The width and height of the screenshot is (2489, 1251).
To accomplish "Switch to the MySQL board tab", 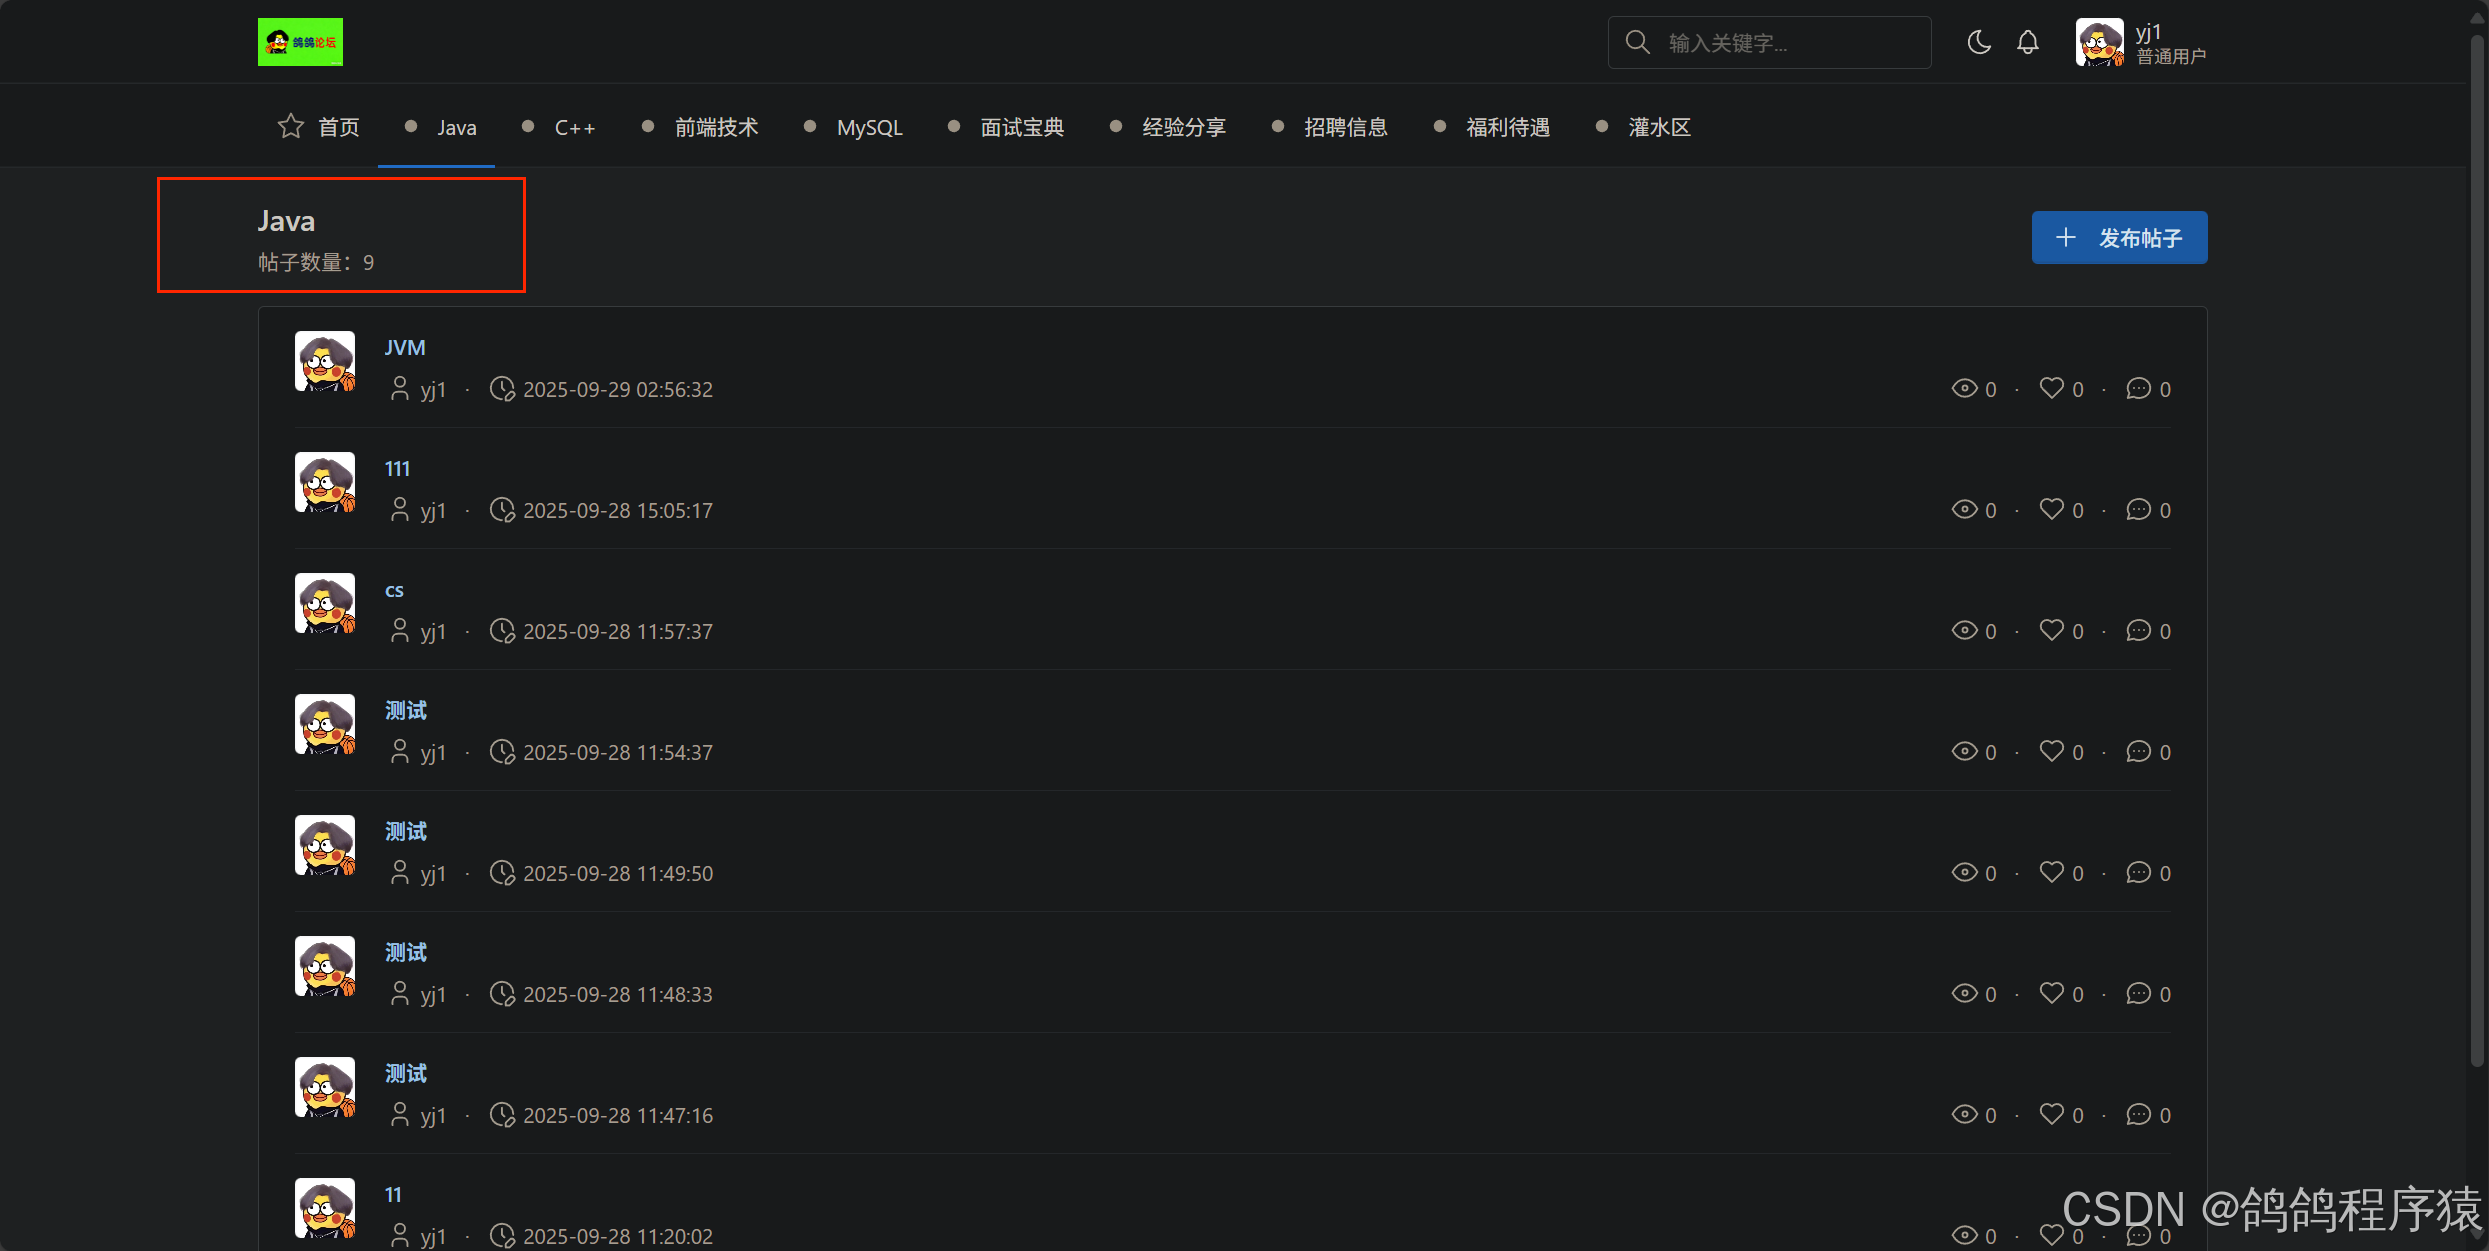I will point(869,128).
